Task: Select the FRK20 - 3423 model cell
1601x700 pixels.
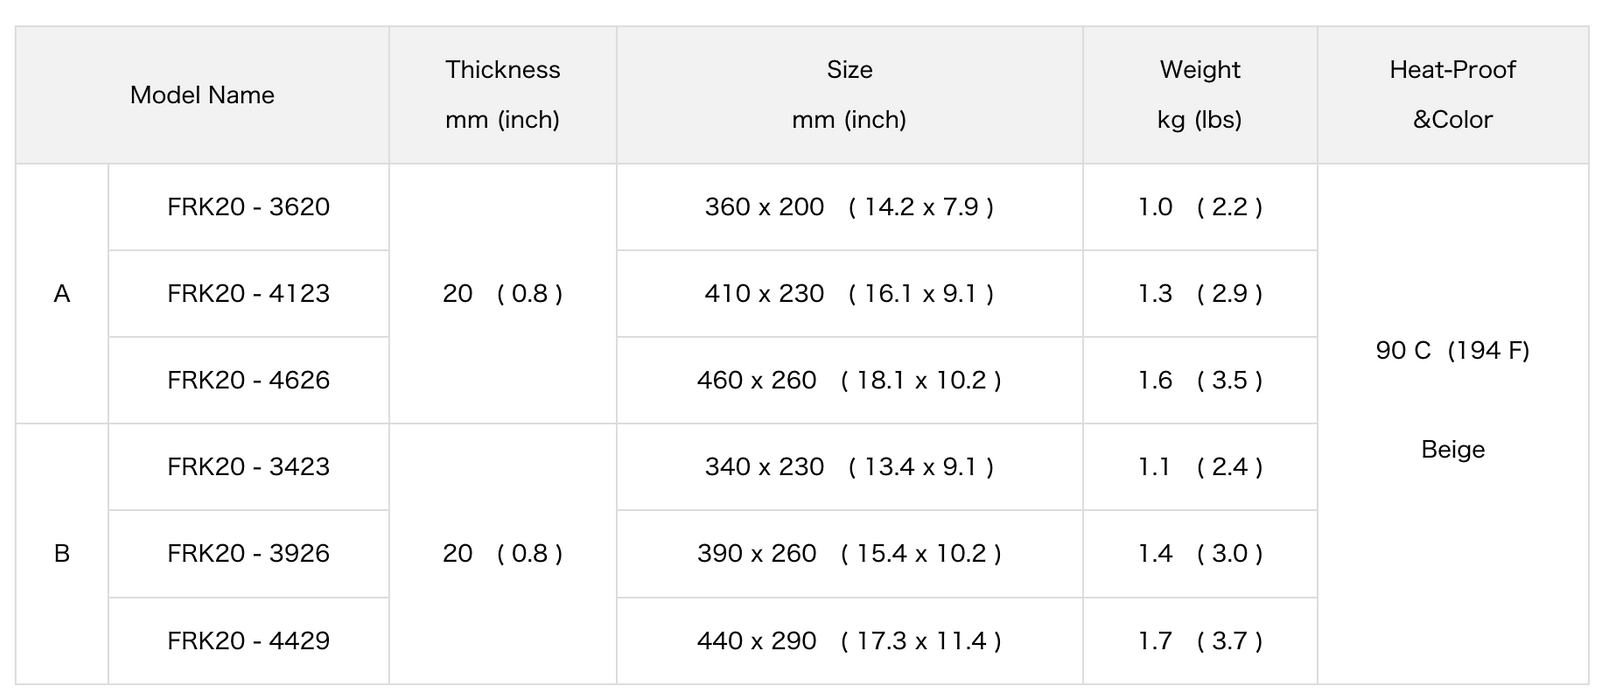Action: coord(248,467)
